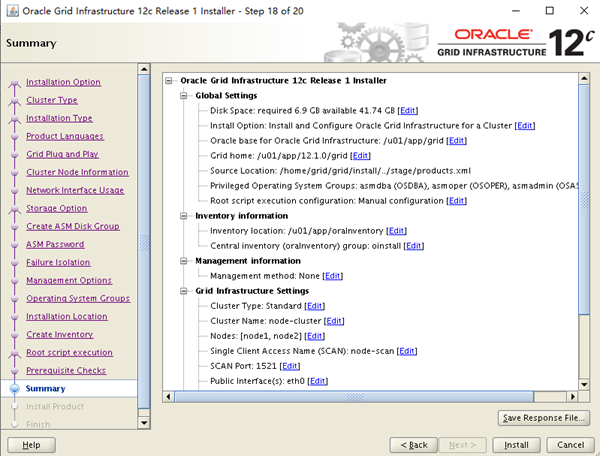Click the Java installer icon in title bar
This screenshot has width=600, height=456.
pos(12,10)
